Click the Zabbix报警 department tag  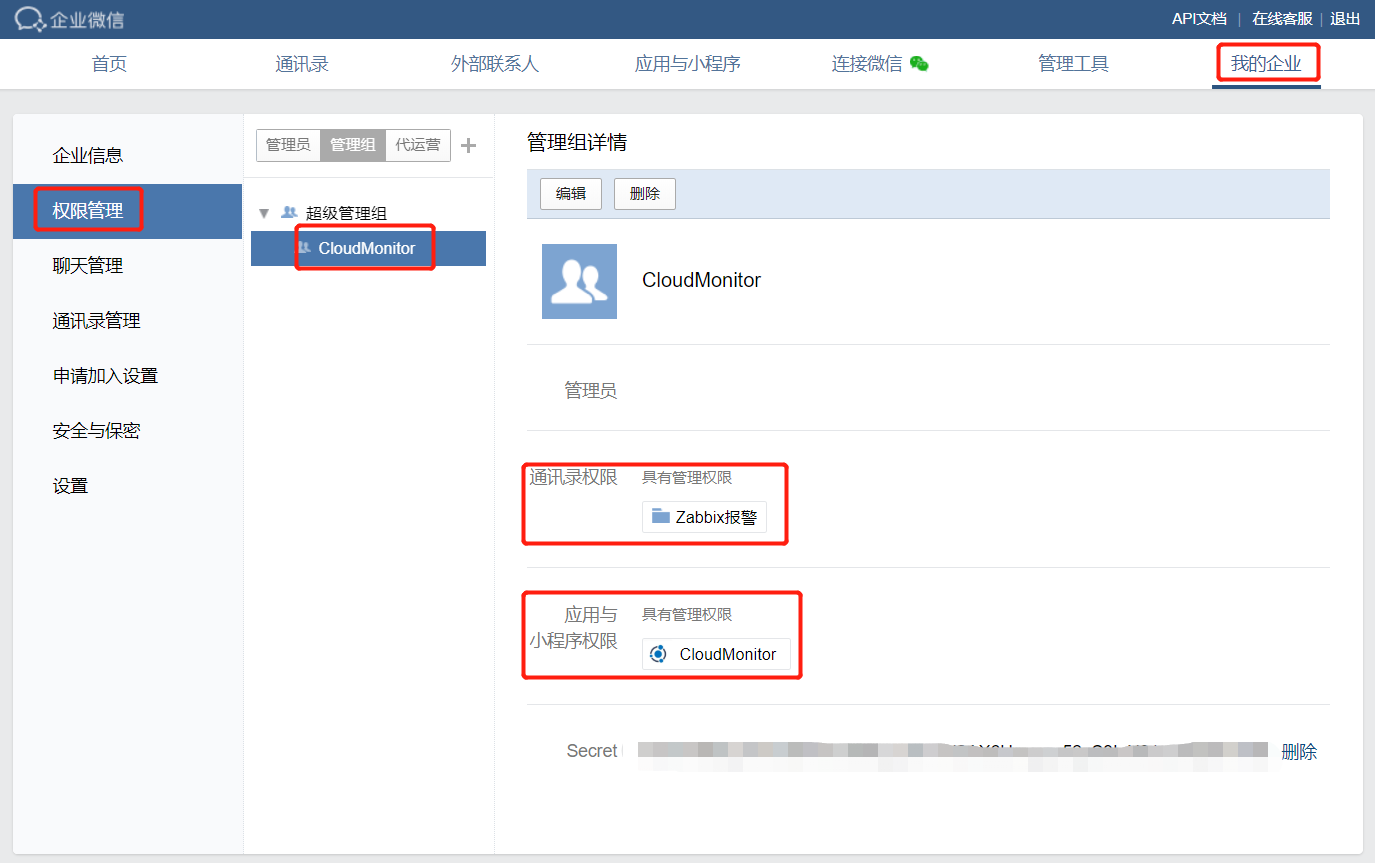point(705,517)
